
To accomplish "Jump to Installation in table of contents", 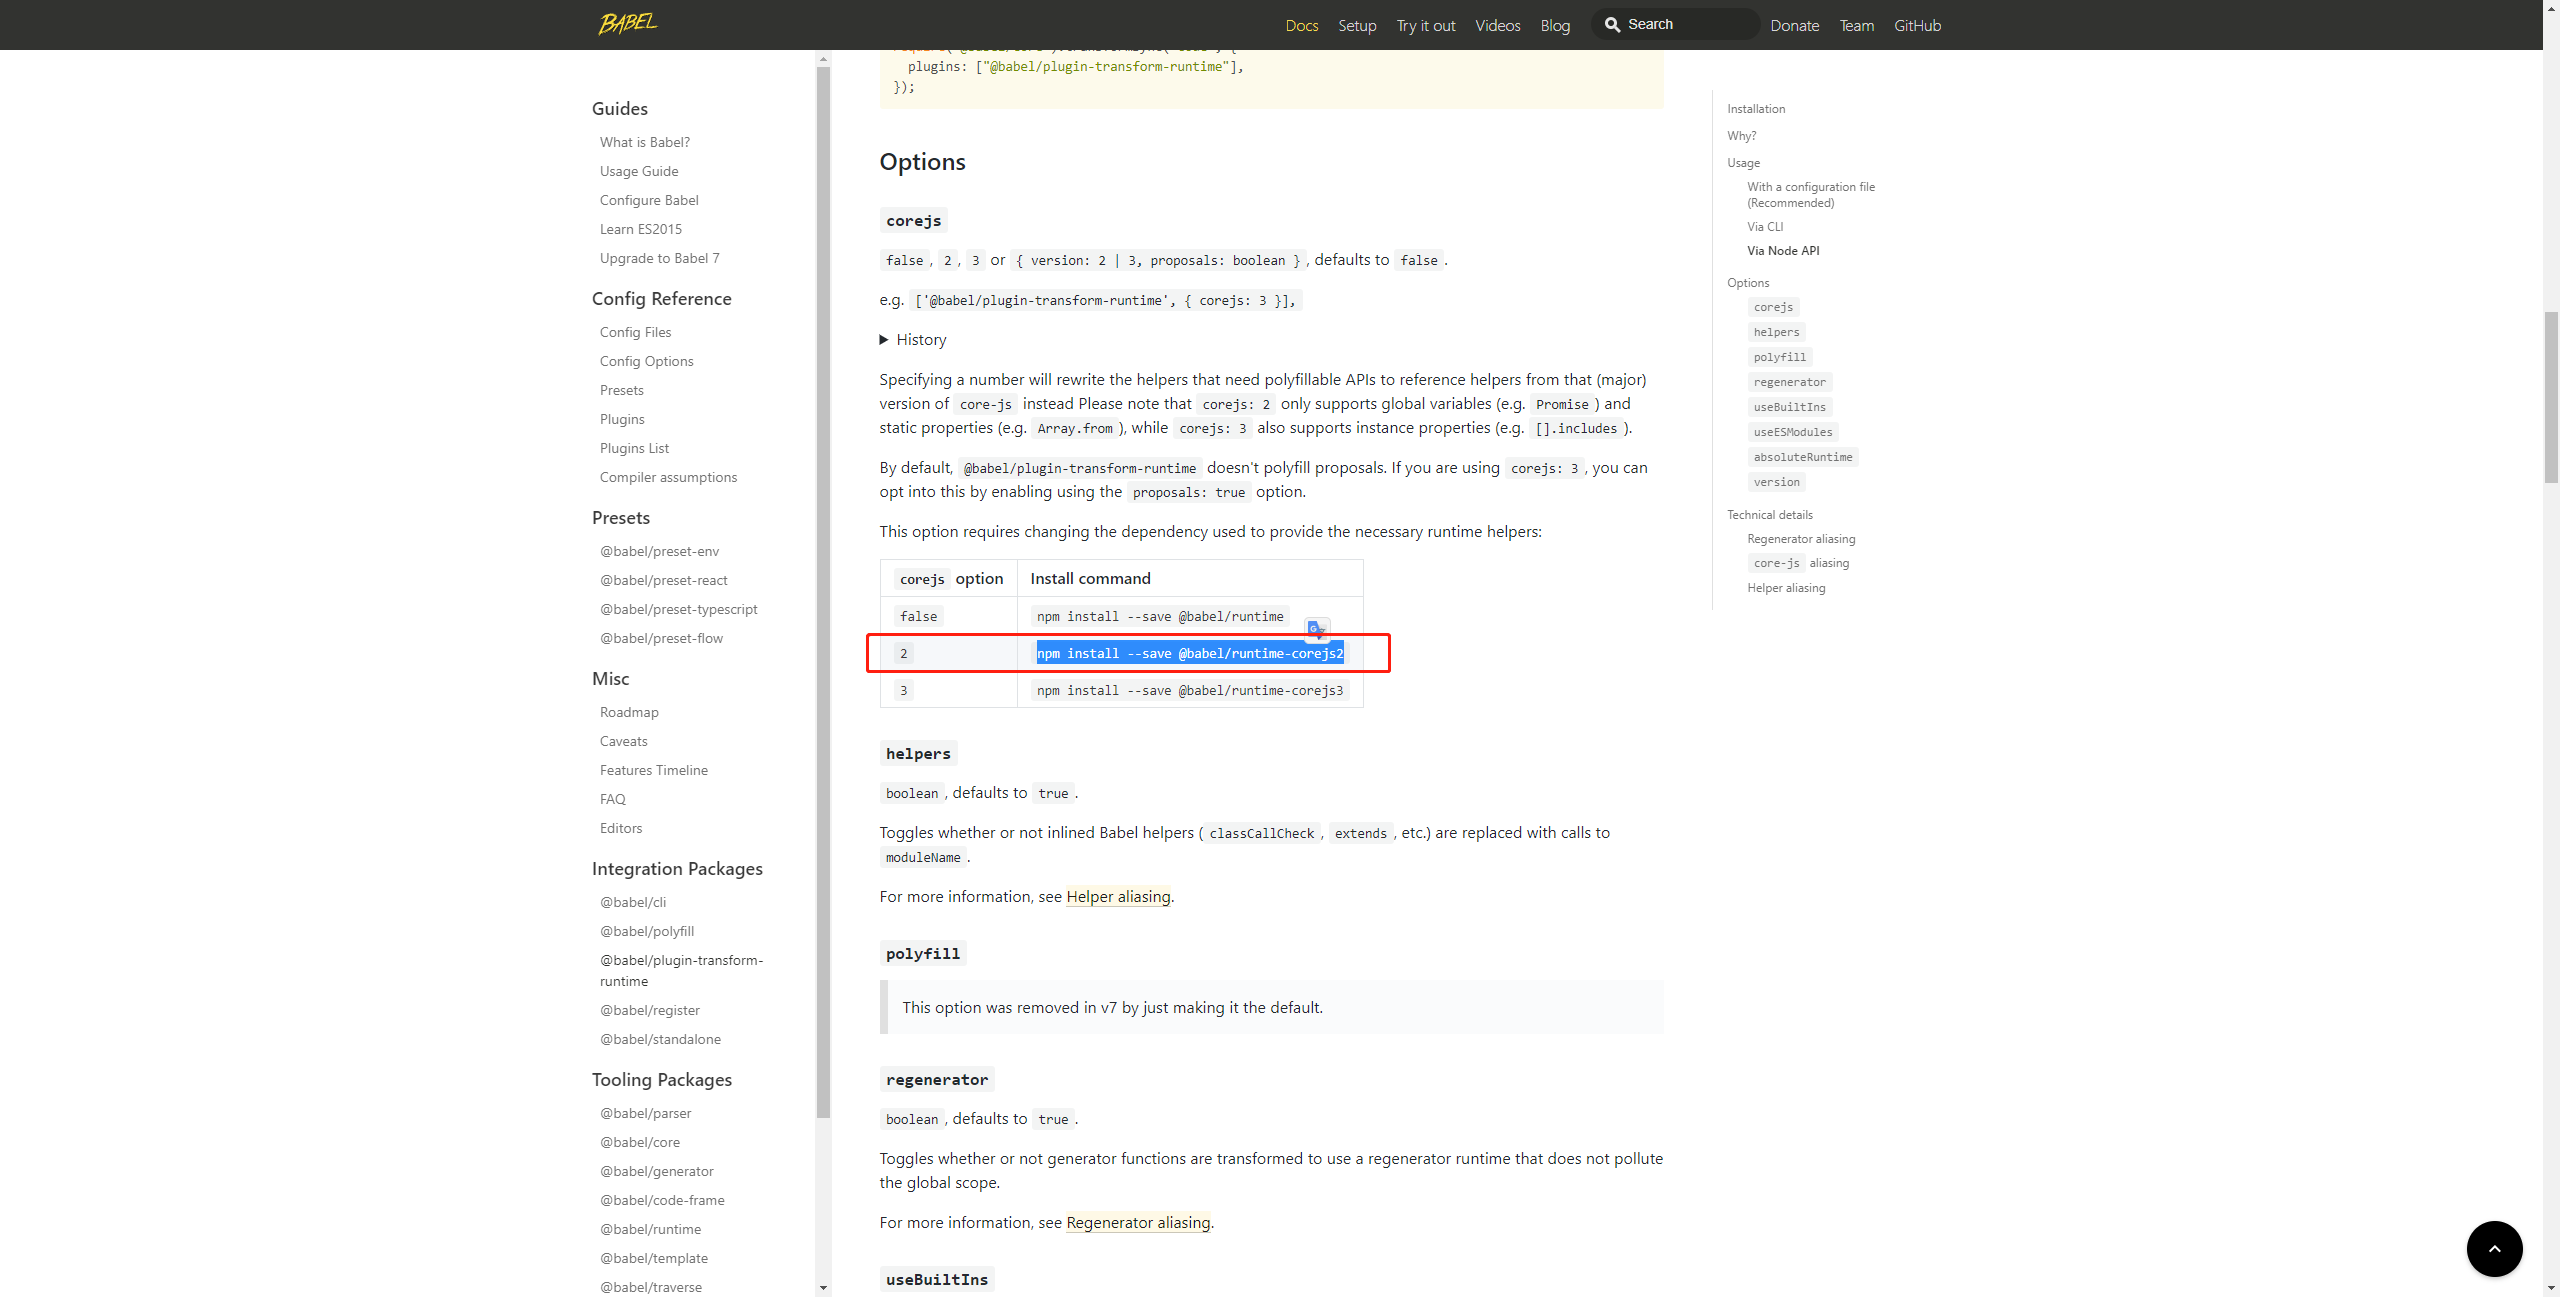I will [x=1756, y=109].
